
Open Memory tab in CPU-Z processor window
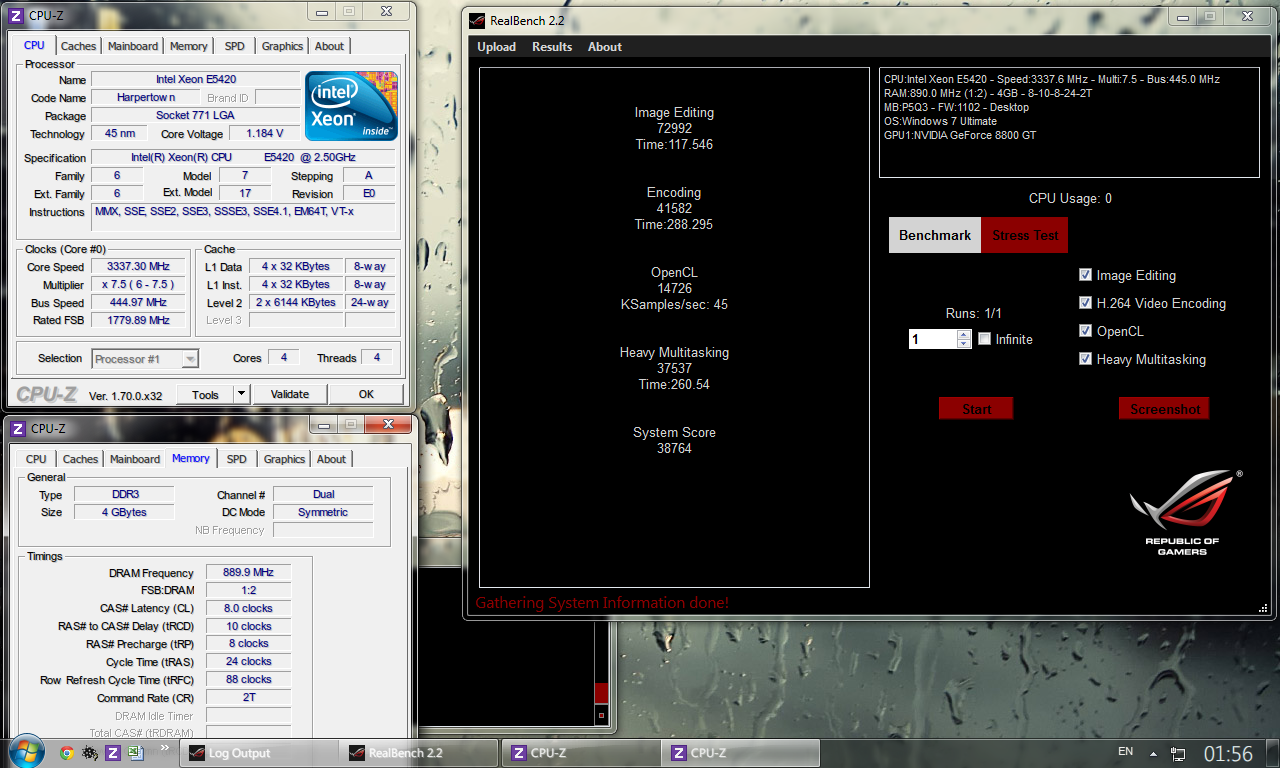click(189, 46)
